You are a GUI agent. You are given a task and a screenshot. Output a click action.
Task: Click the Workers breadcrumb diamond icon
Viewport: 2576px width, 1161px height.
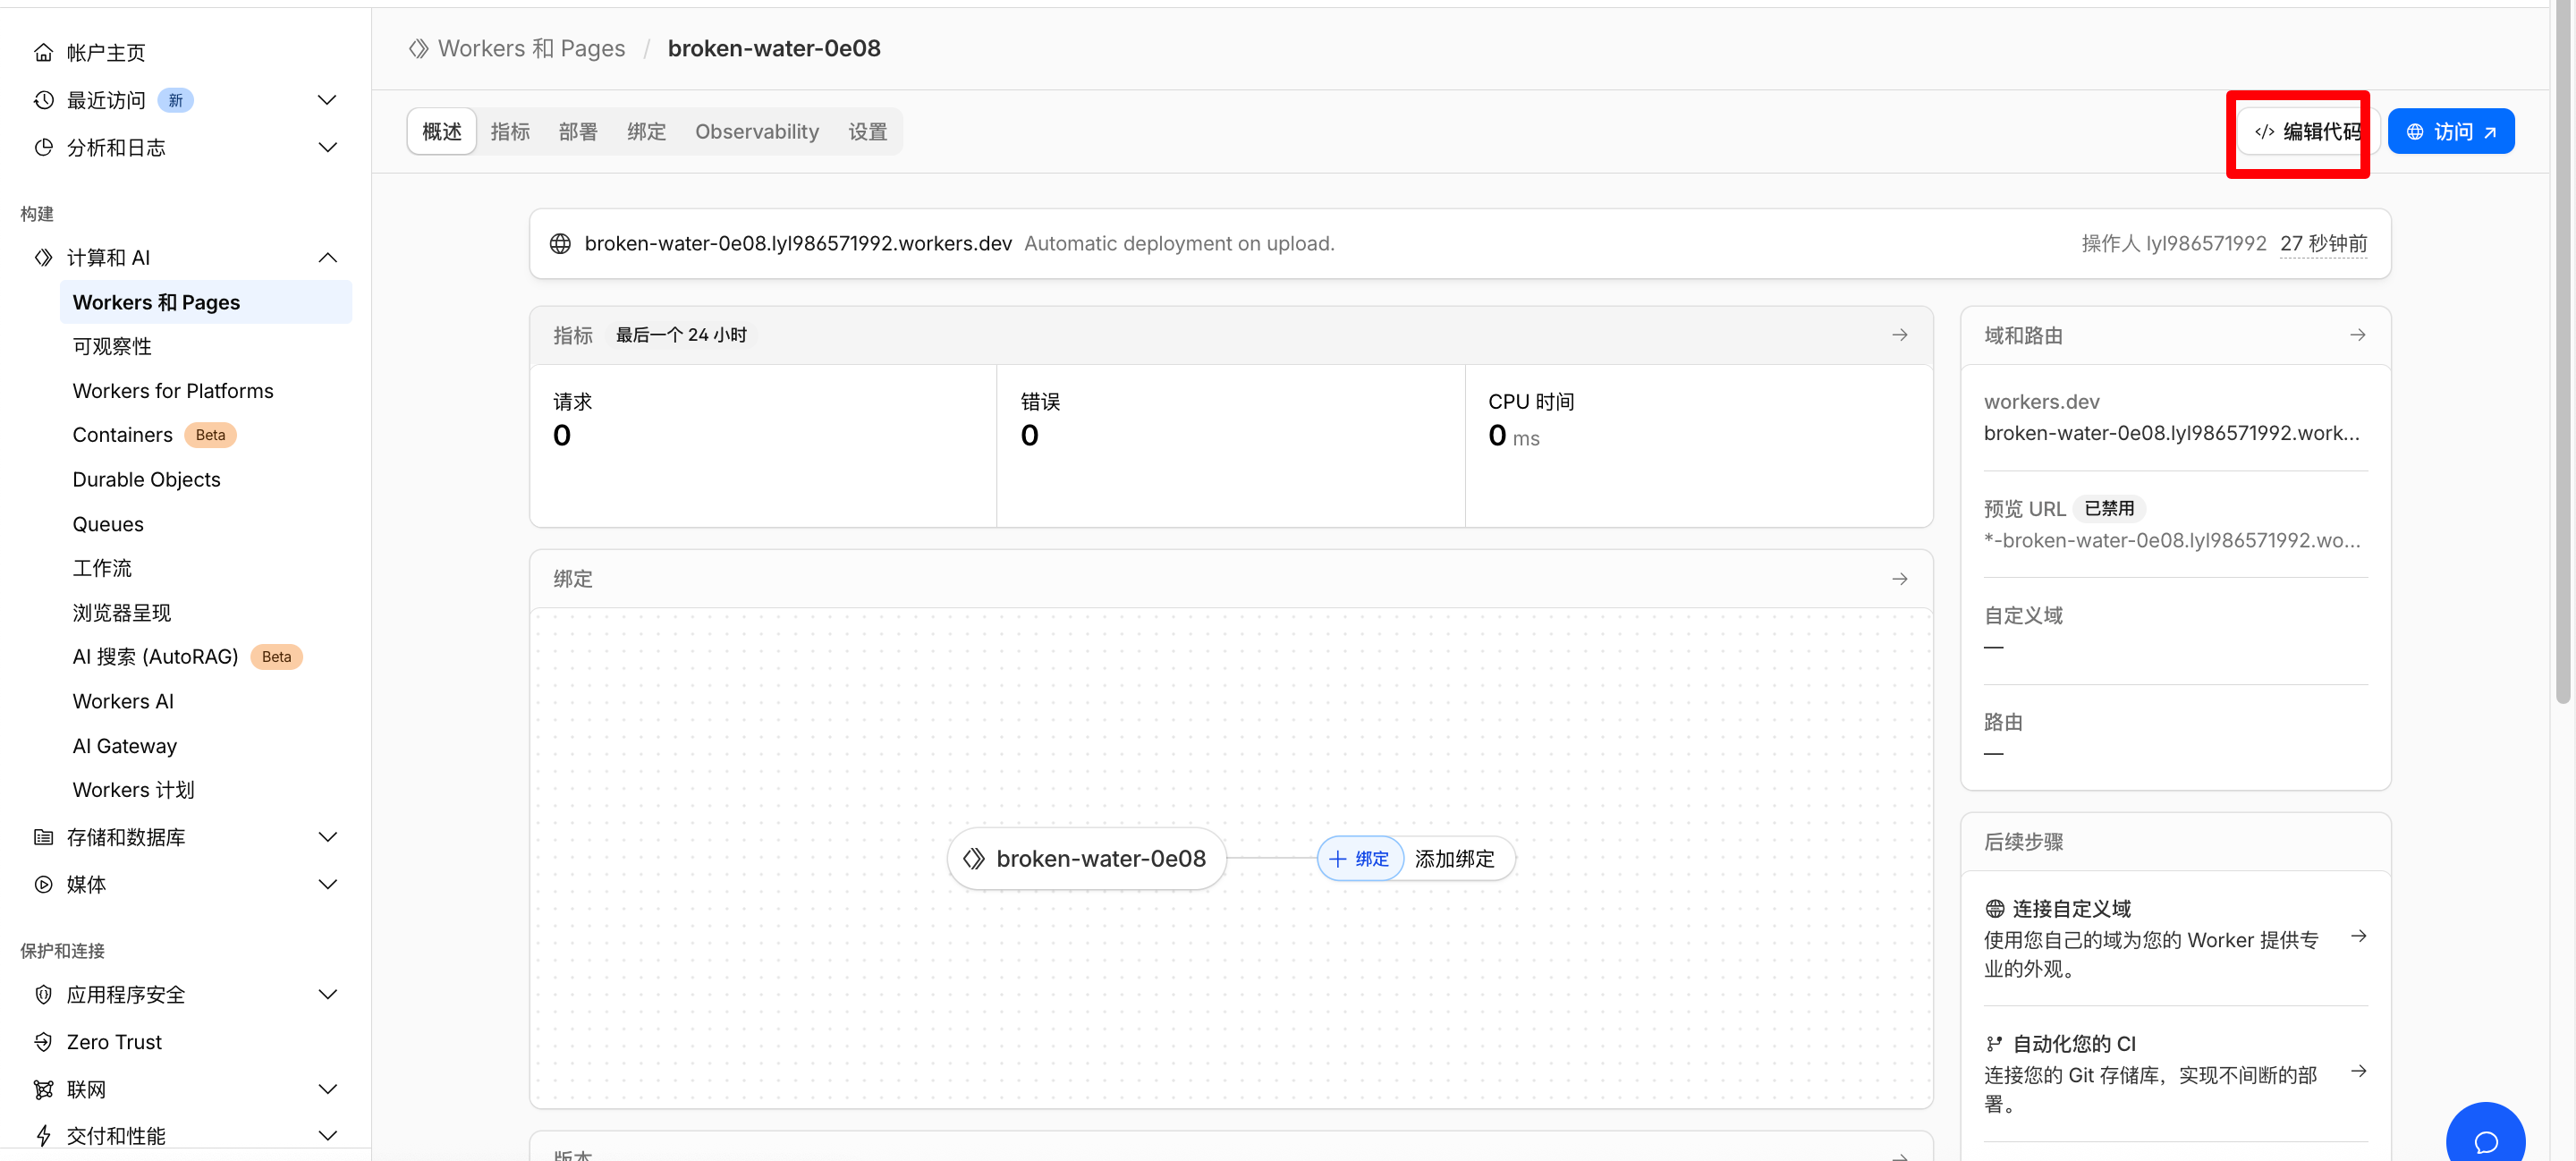tap(418, 48)
